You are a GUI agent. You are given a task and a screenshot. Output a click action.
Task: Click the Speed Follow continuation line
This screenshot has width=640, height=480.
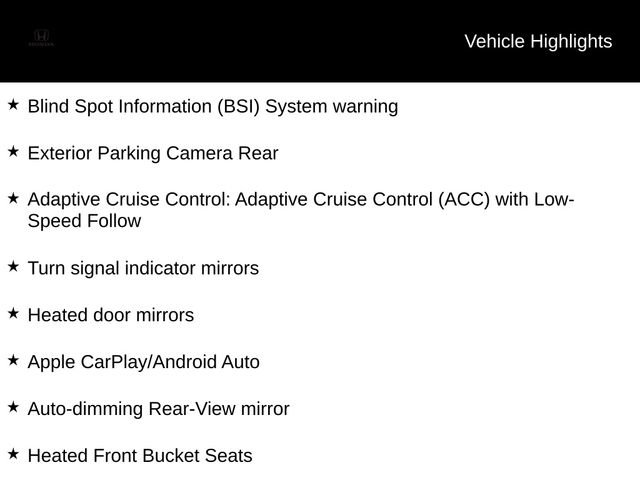click(84, 221)
